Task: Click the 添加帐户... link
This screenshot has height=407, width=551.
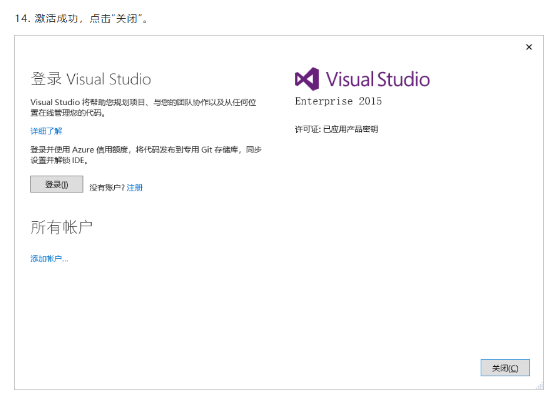Action: (49, 259)
